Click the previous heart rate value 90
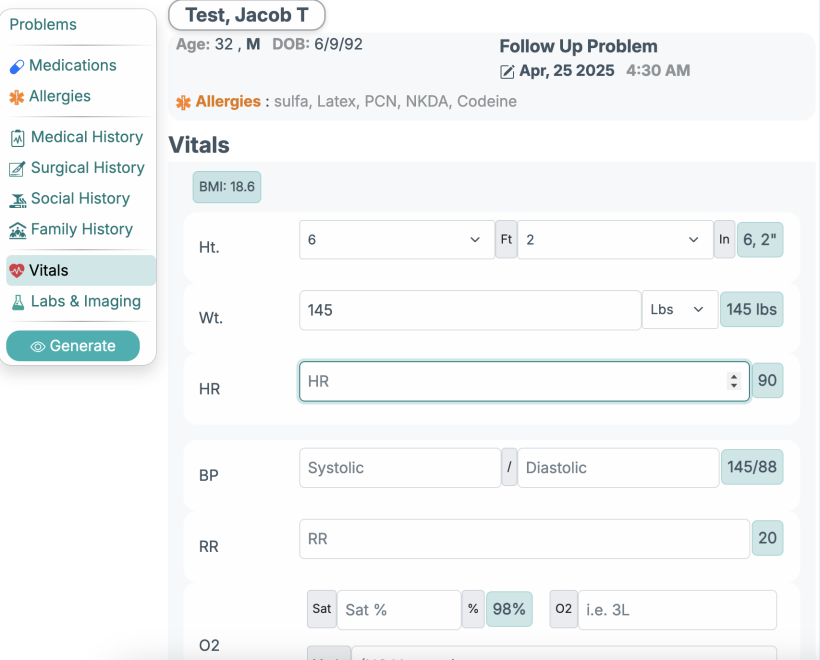The width and height of the screenshot is (820, 660). pyautogui.click(x=767, y=381)
